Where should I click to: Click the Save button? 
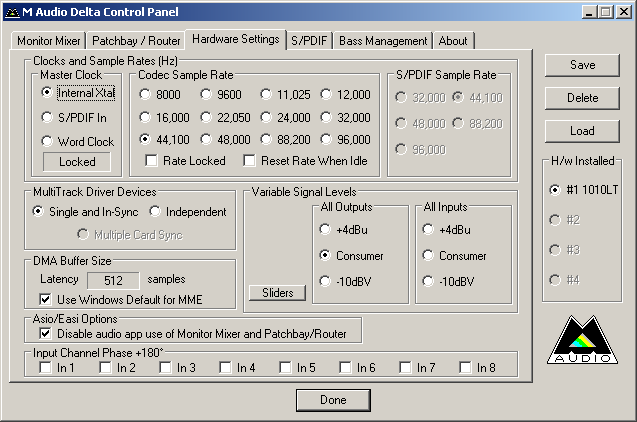[x=583, y=65]
